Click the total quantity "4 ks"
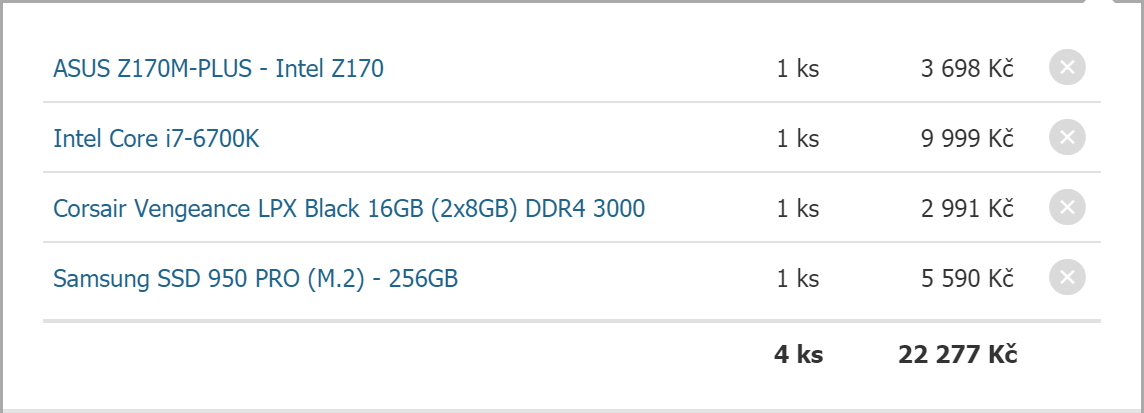Viewport: 1144px width, 413px height. [798, 354]
